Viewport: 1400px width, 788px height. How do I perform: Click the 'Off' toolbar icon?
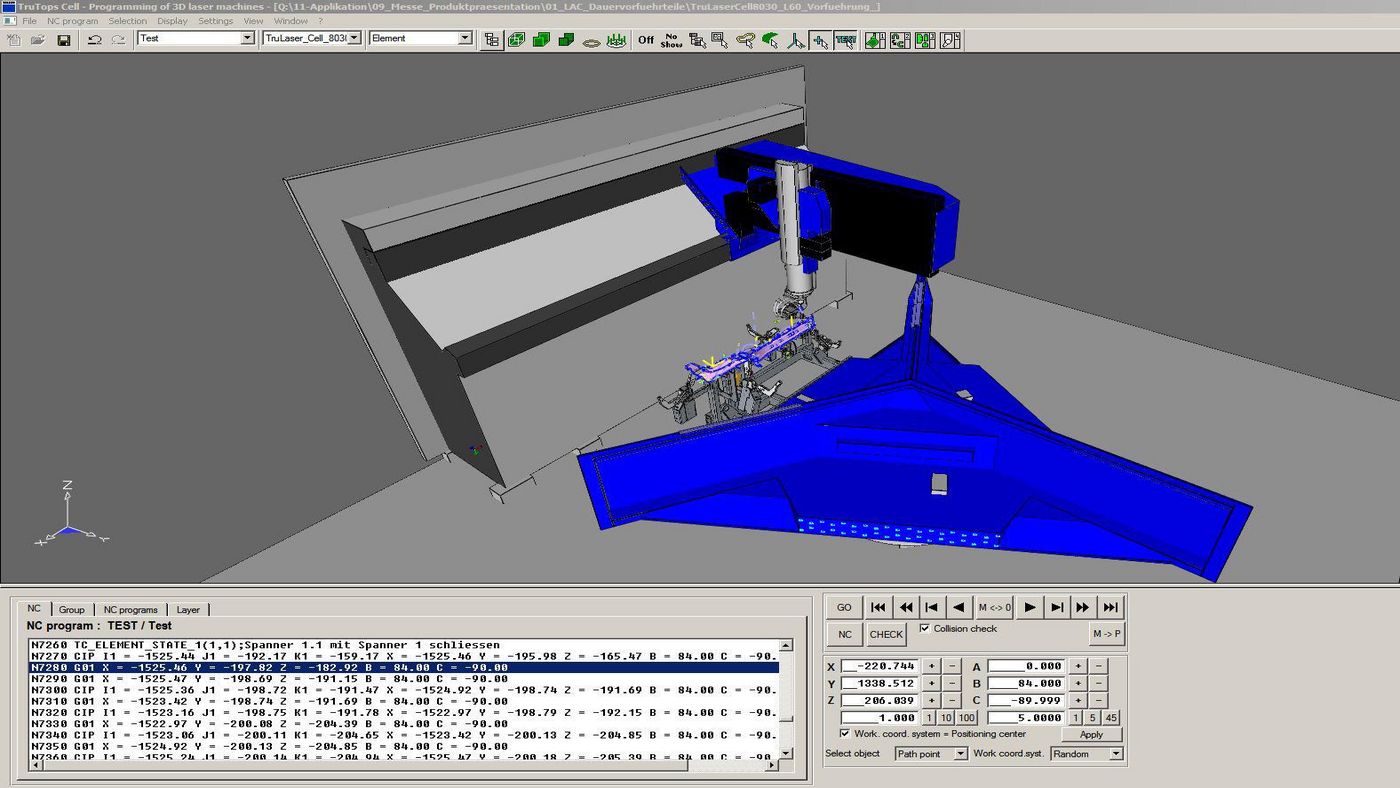646,40
